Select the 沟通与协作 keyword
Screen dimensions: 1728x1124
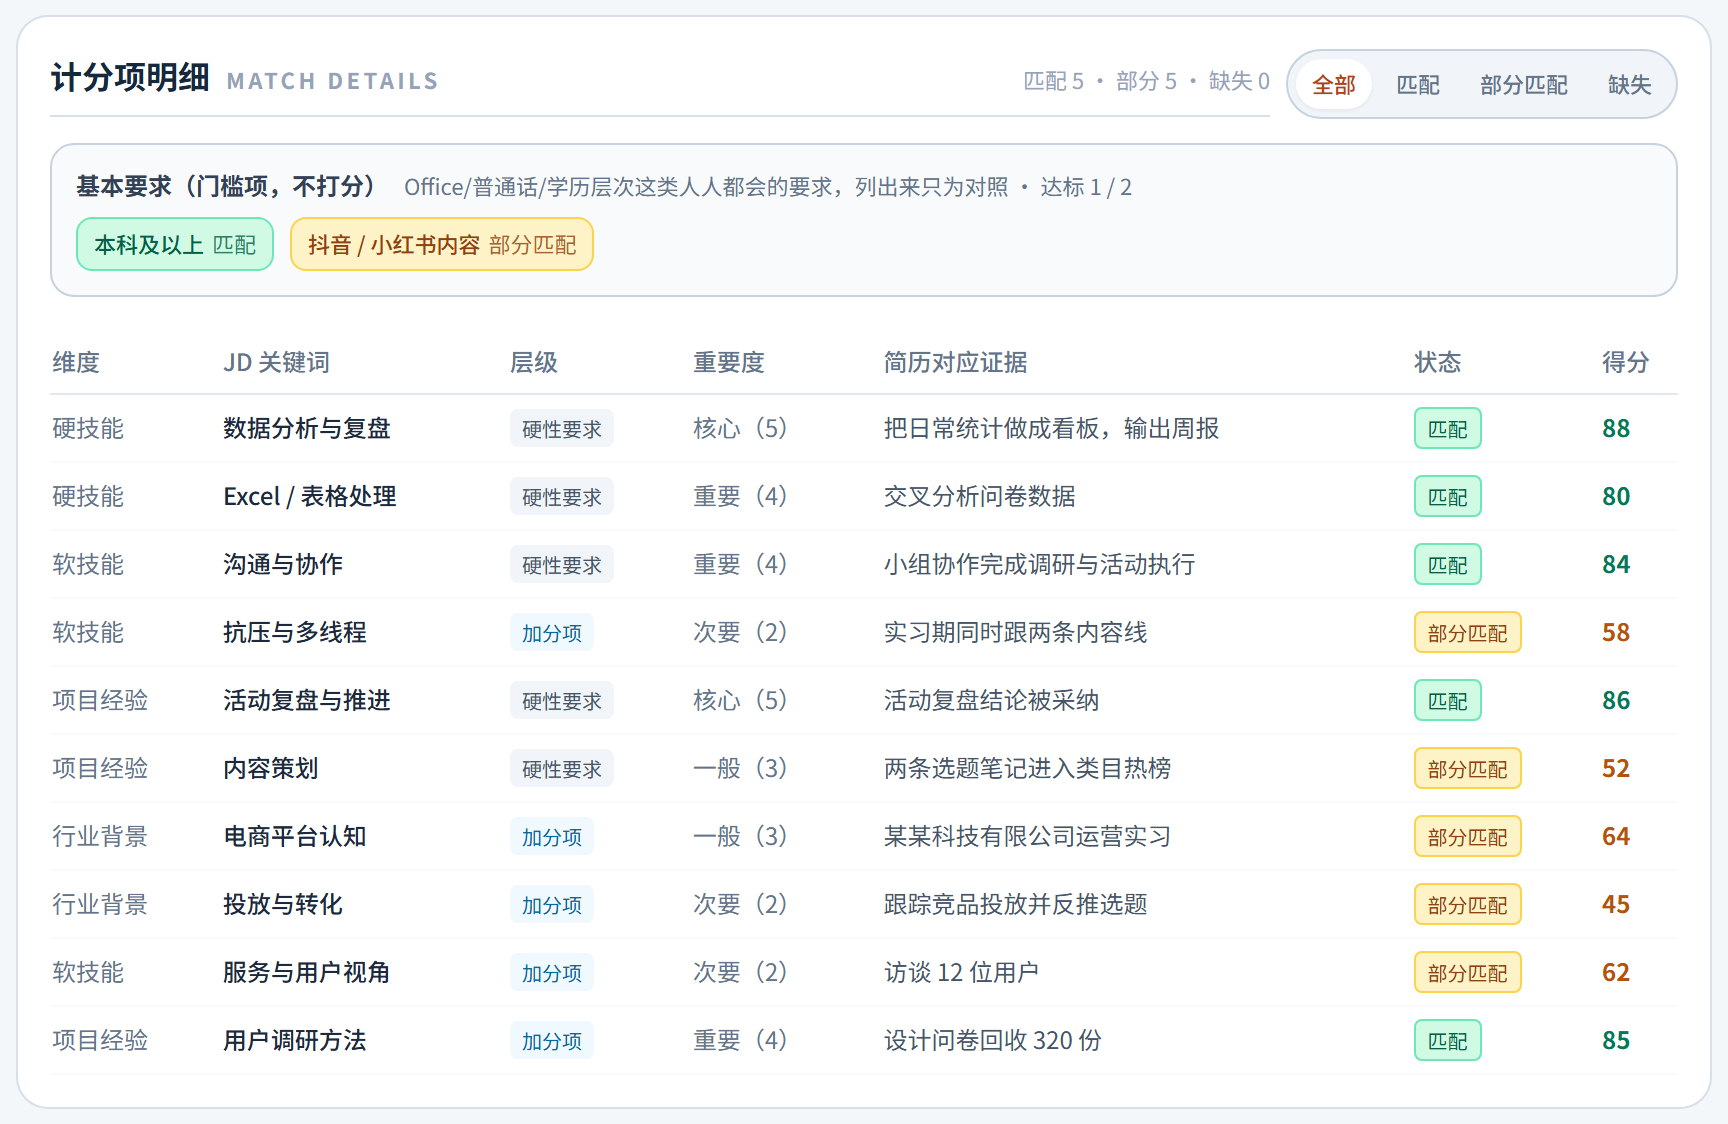tap(283, 564)
